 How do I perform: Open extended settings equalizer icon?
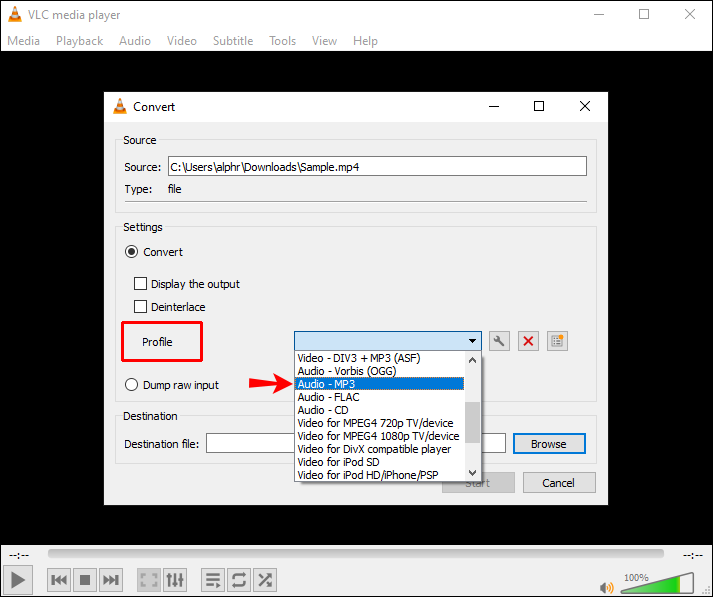pos(175,580)
